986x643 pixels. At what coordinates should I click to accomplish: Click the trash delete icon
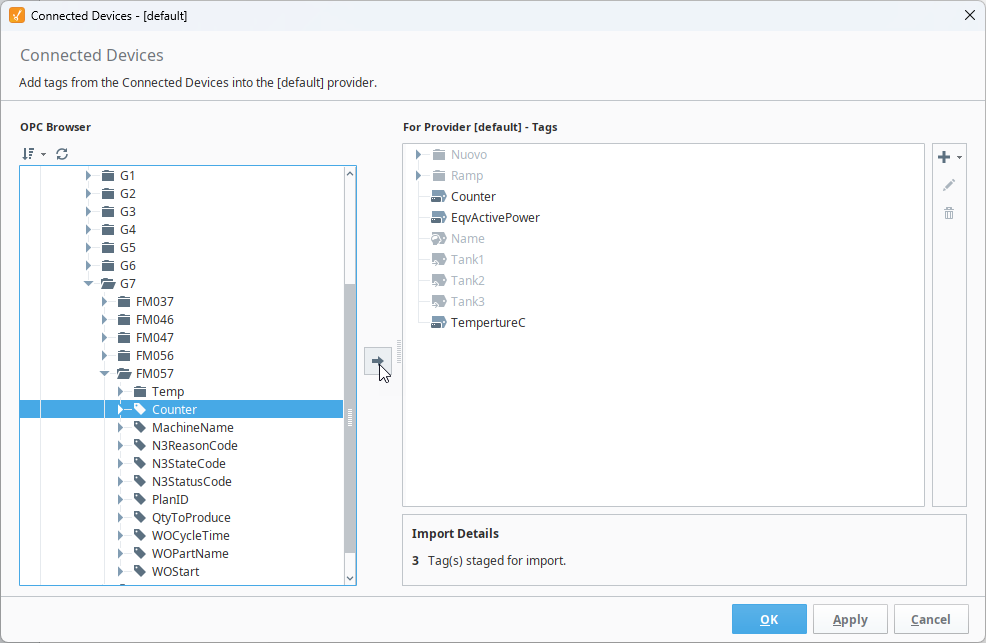[x=949, y=213]
